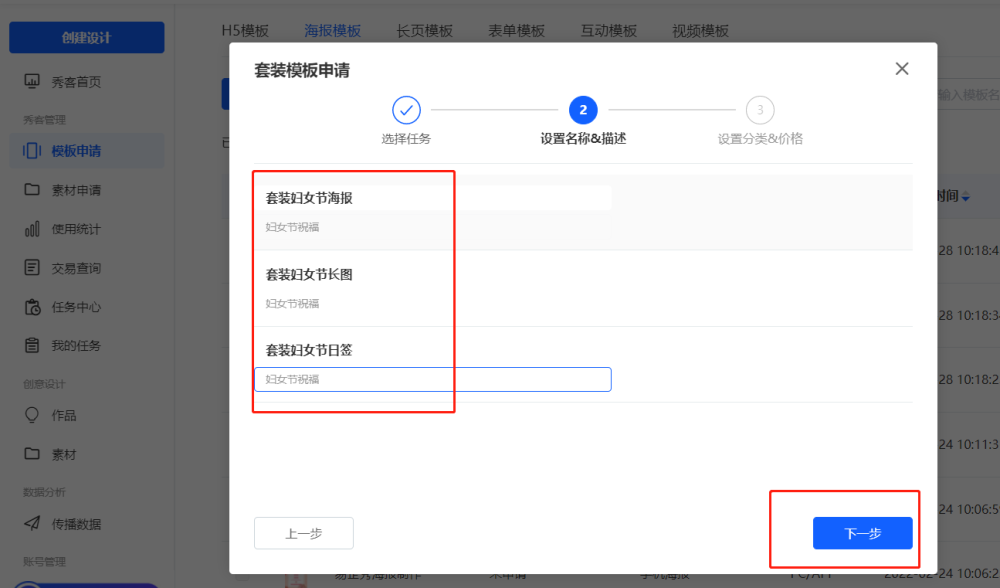Screen dimensions: 1000x588
Task: Click the 作品 lightbulb icon
Action: 32,415
